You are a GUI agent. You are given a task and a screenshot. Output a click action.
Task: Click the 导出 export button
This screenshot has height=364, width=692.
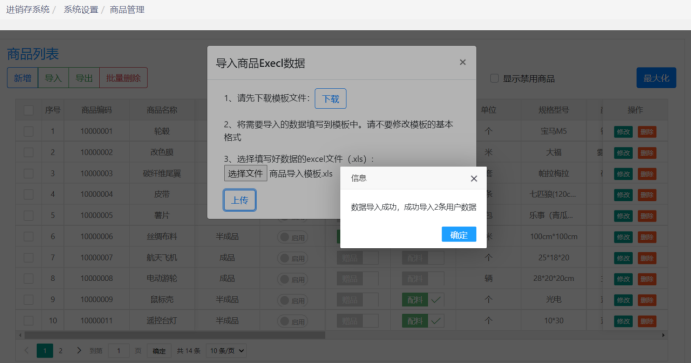click(84, 78)
